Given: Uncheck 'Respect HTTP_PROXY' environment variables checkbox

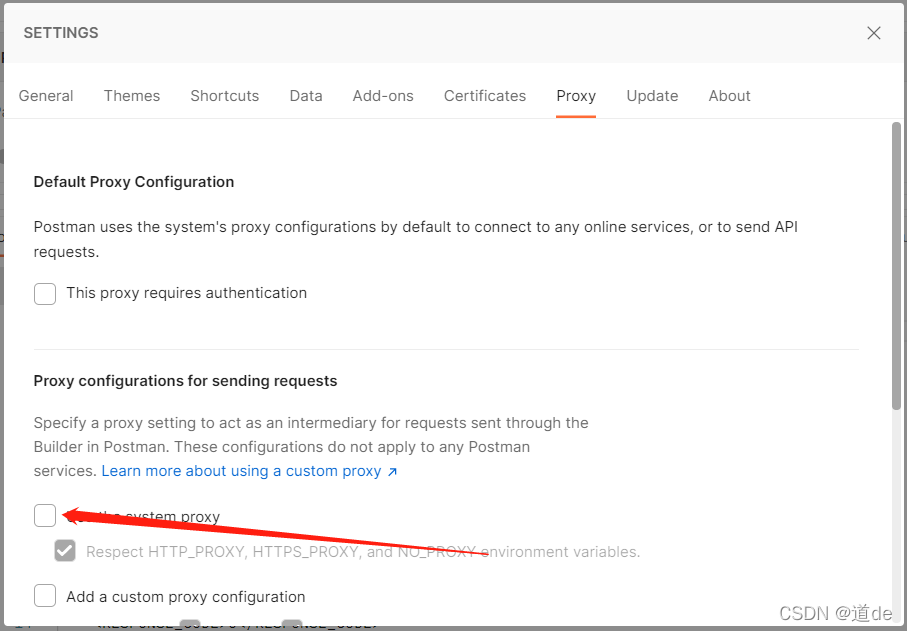Looking at the screenshot, I should (65, 551).
